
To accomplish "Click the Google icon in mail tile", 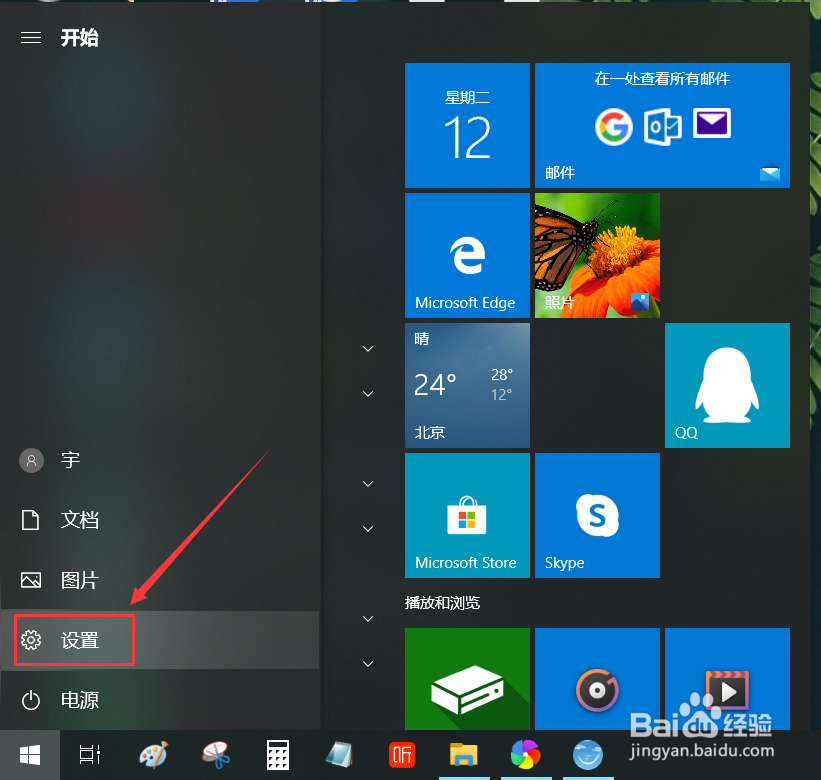I will (614, 127).
